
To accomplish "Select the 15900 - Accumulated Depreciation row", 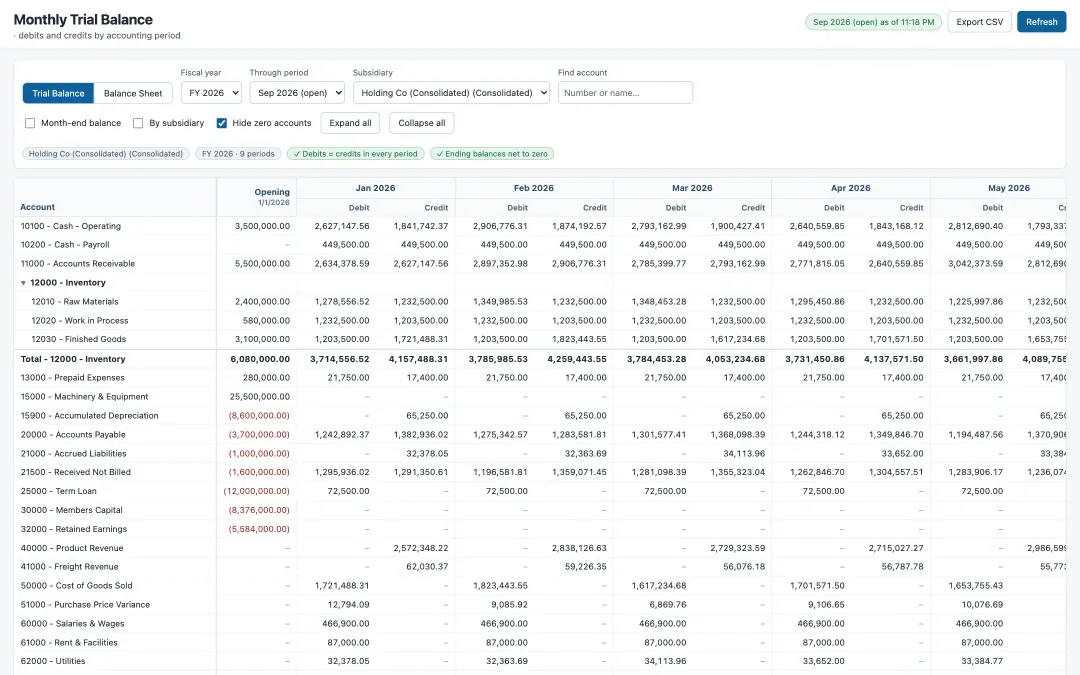I will [x=540, y=416].
